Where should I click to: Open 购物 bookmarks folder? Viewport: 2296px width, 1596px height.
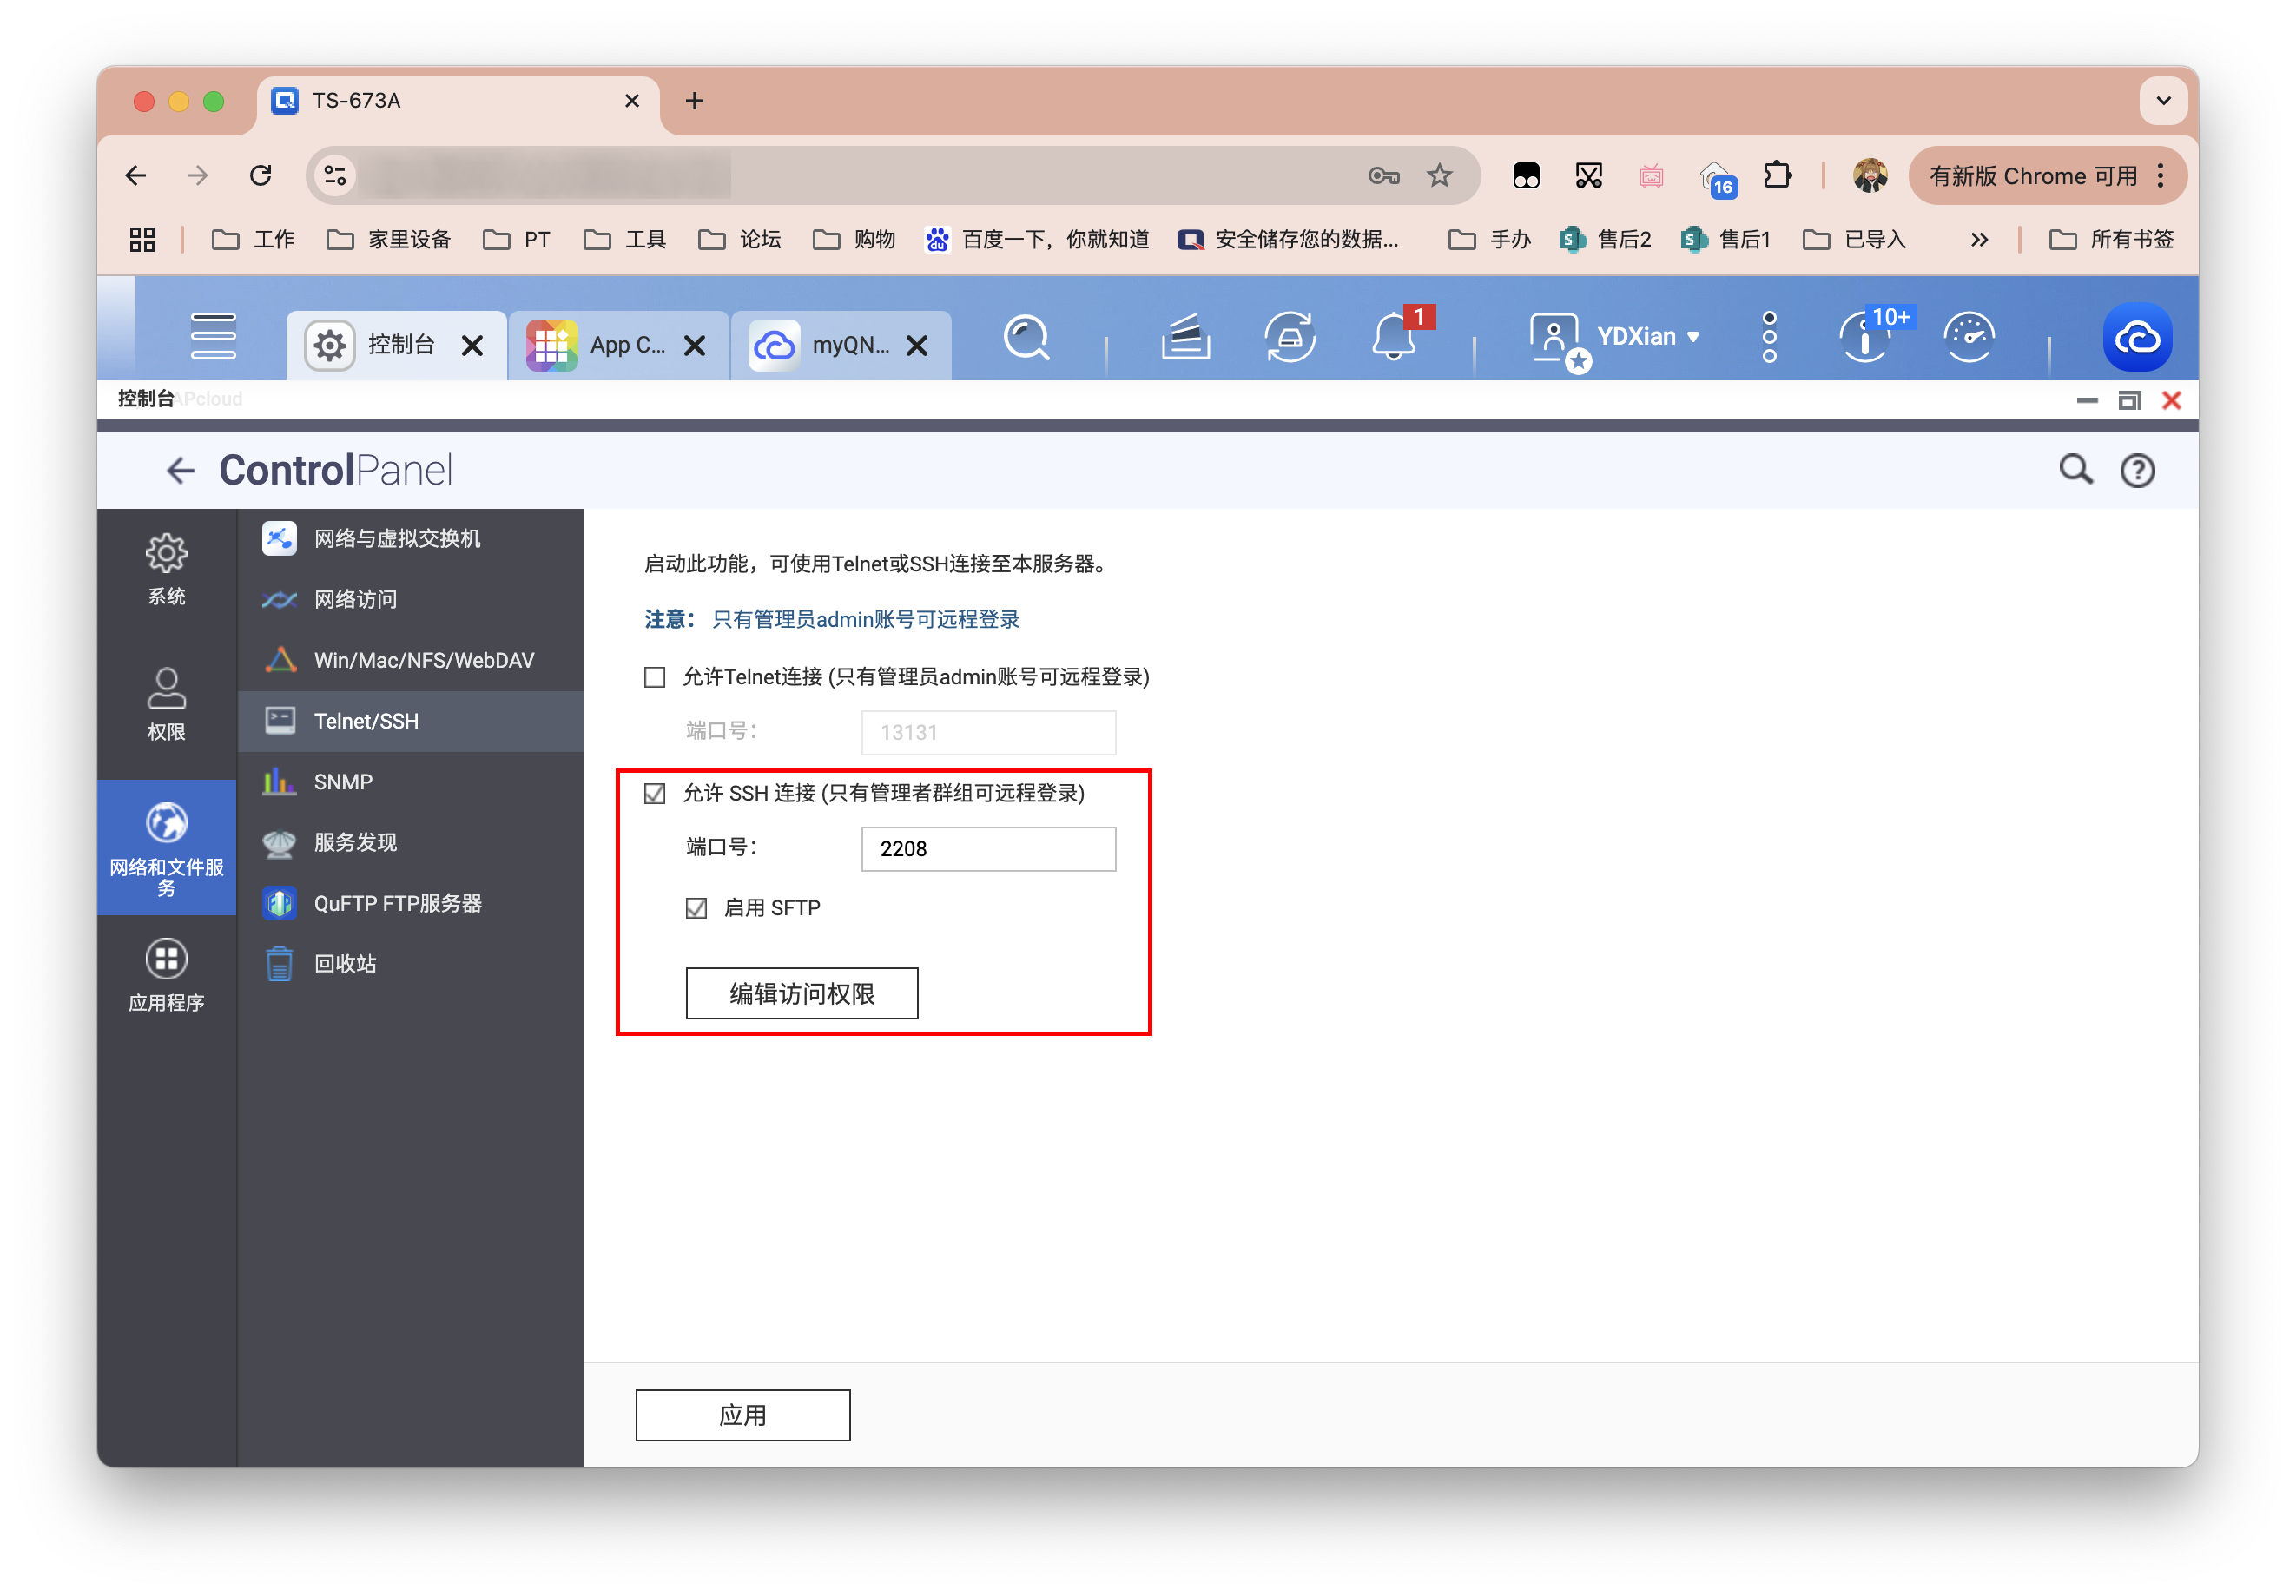[854, 240]
